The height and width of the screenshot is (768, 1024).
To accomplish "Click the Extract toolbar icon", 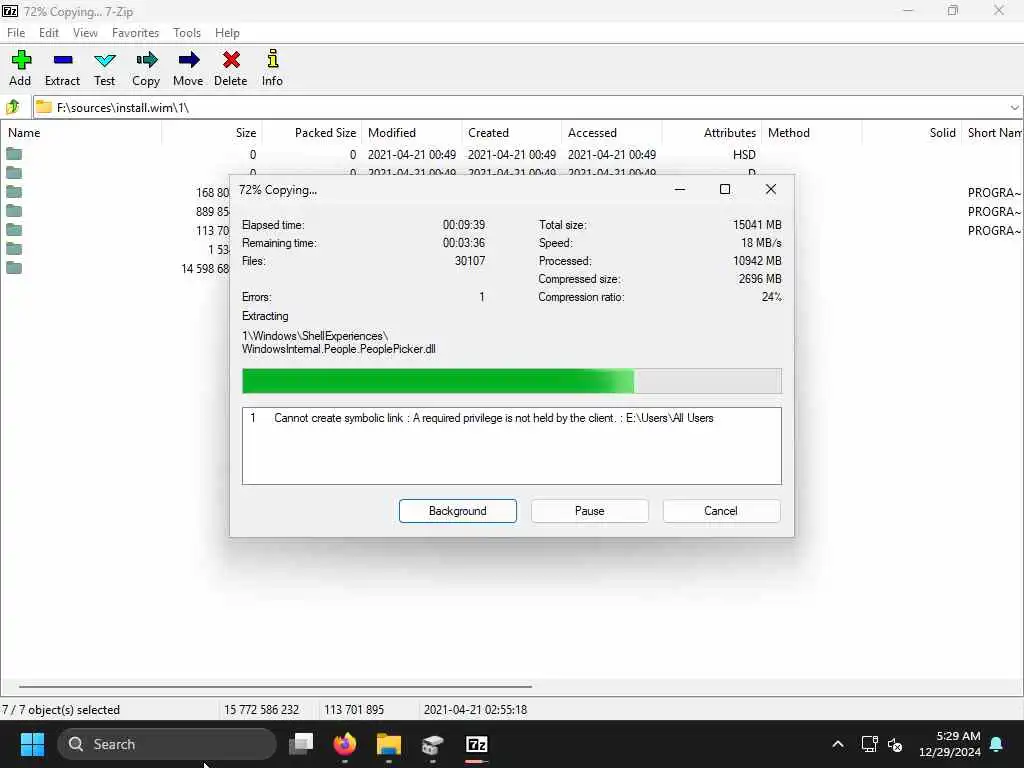I will point(62,68).
